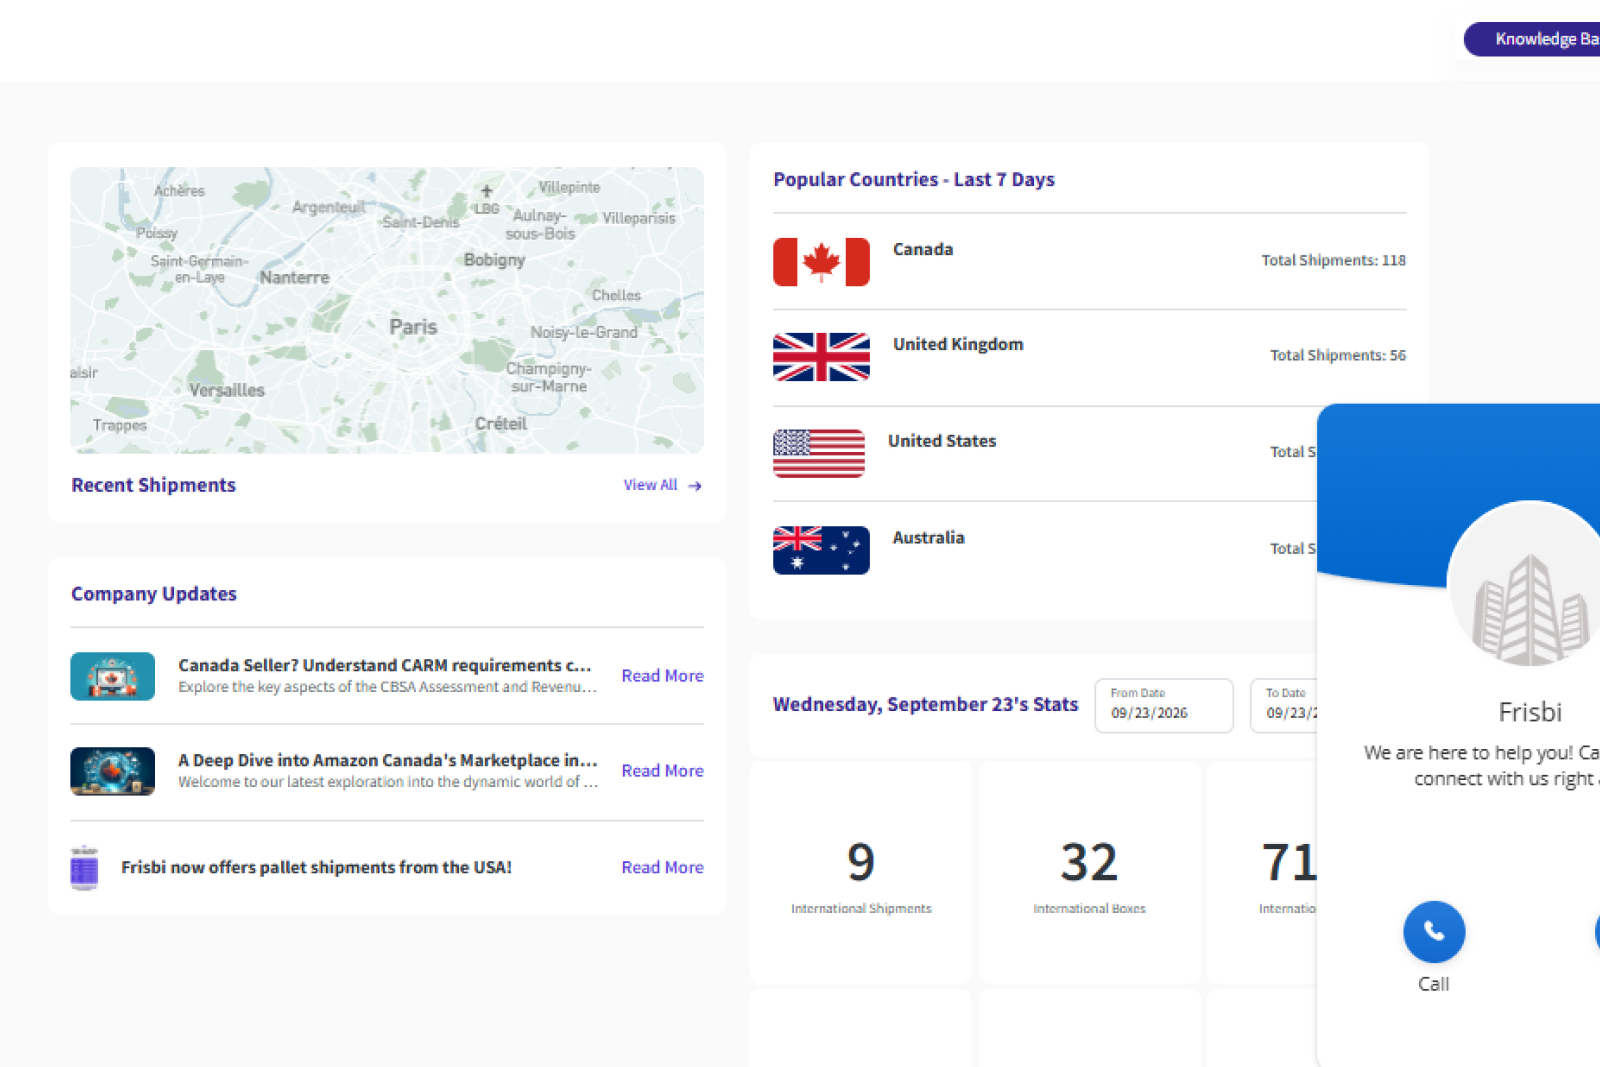This screenshot has width=1600, height=1067.
Task: Click the Frisbi name in chat widget
Action: point(1530,712)
